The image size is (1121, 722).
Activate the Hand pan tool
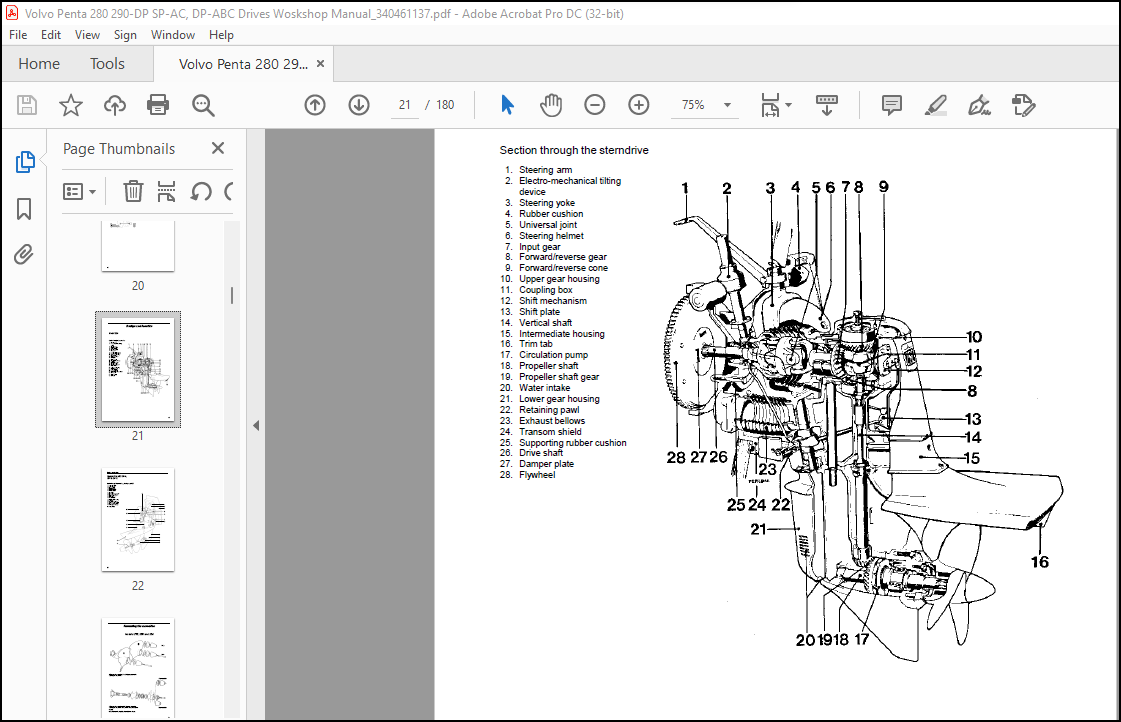coord(550,105)
